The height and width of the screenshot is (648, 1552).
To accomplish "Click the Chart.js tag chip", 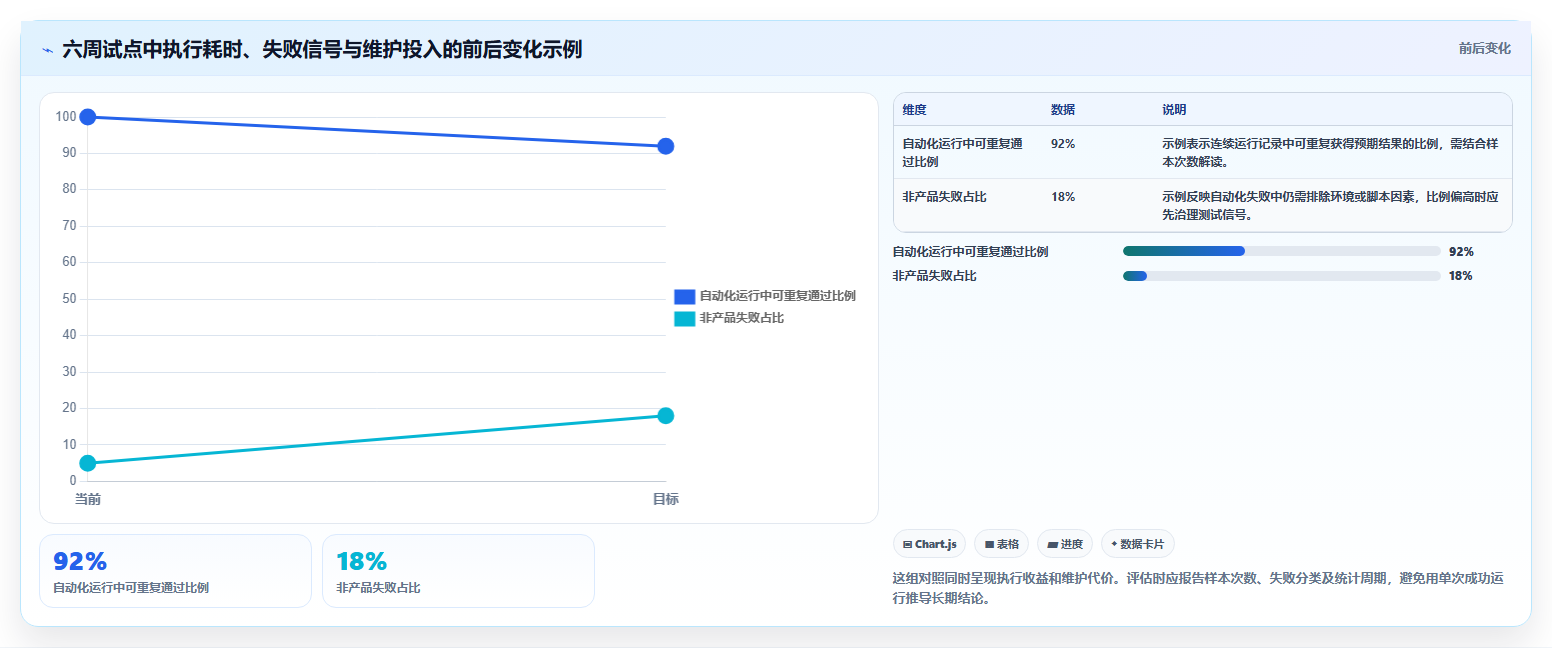I will point(929,544).
